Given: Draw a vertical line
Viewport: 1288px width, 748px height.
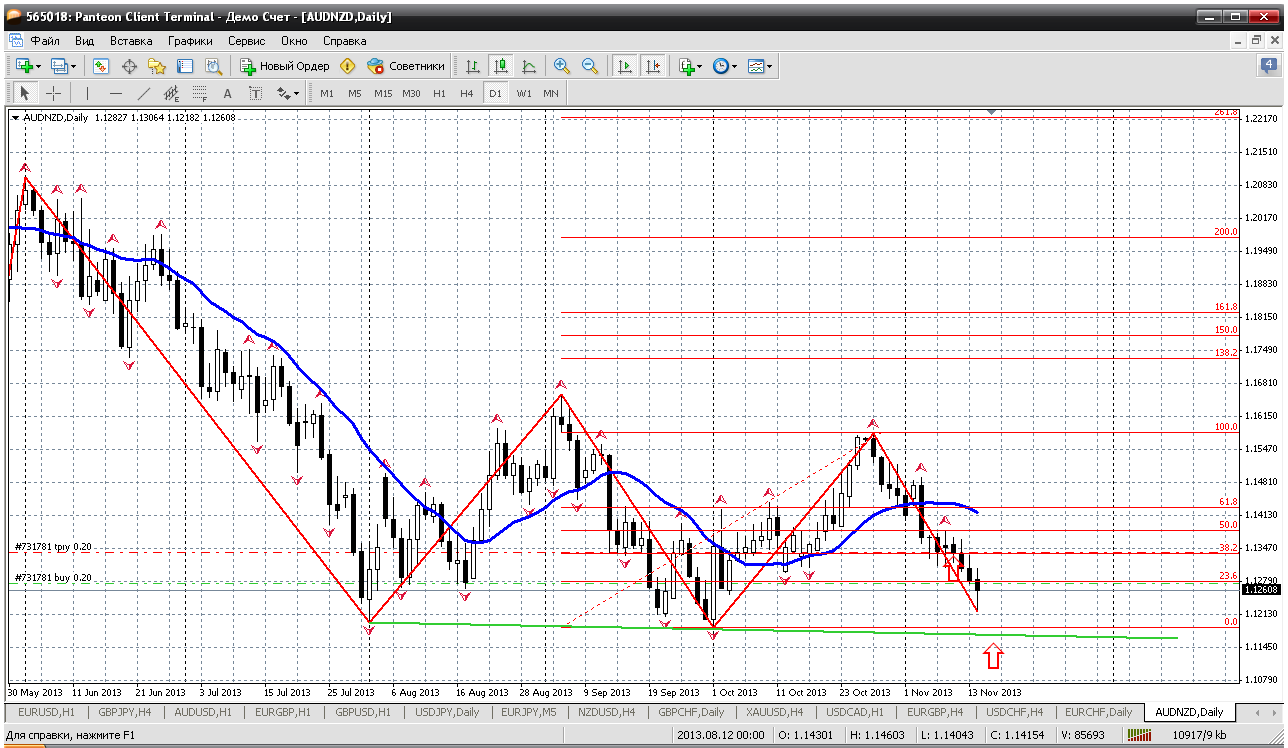Looking at the screenshot, I should 87,93.
